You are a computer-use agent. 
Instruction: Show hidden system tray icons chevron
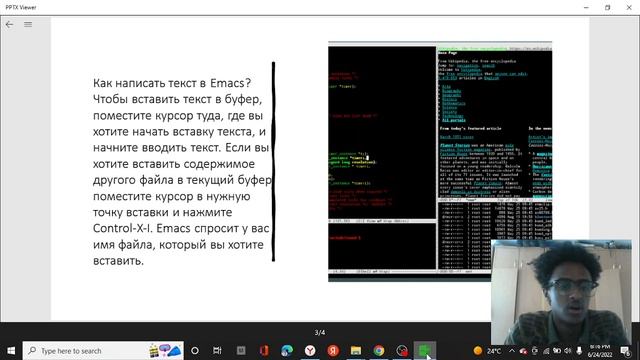coord(512,351)
